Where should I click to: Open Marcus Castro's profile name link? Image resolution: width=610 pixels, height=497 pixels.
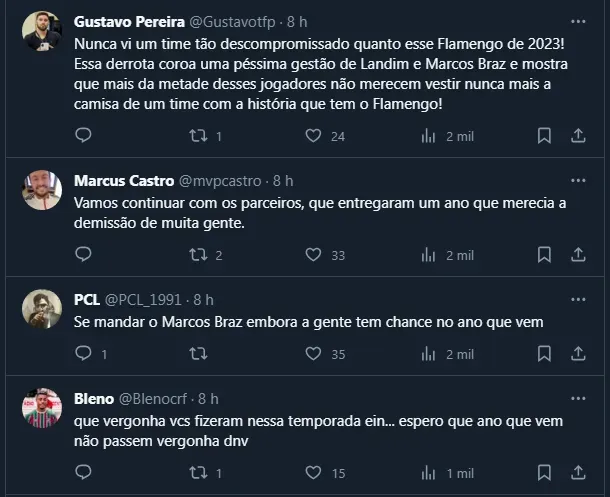[123, 181]
